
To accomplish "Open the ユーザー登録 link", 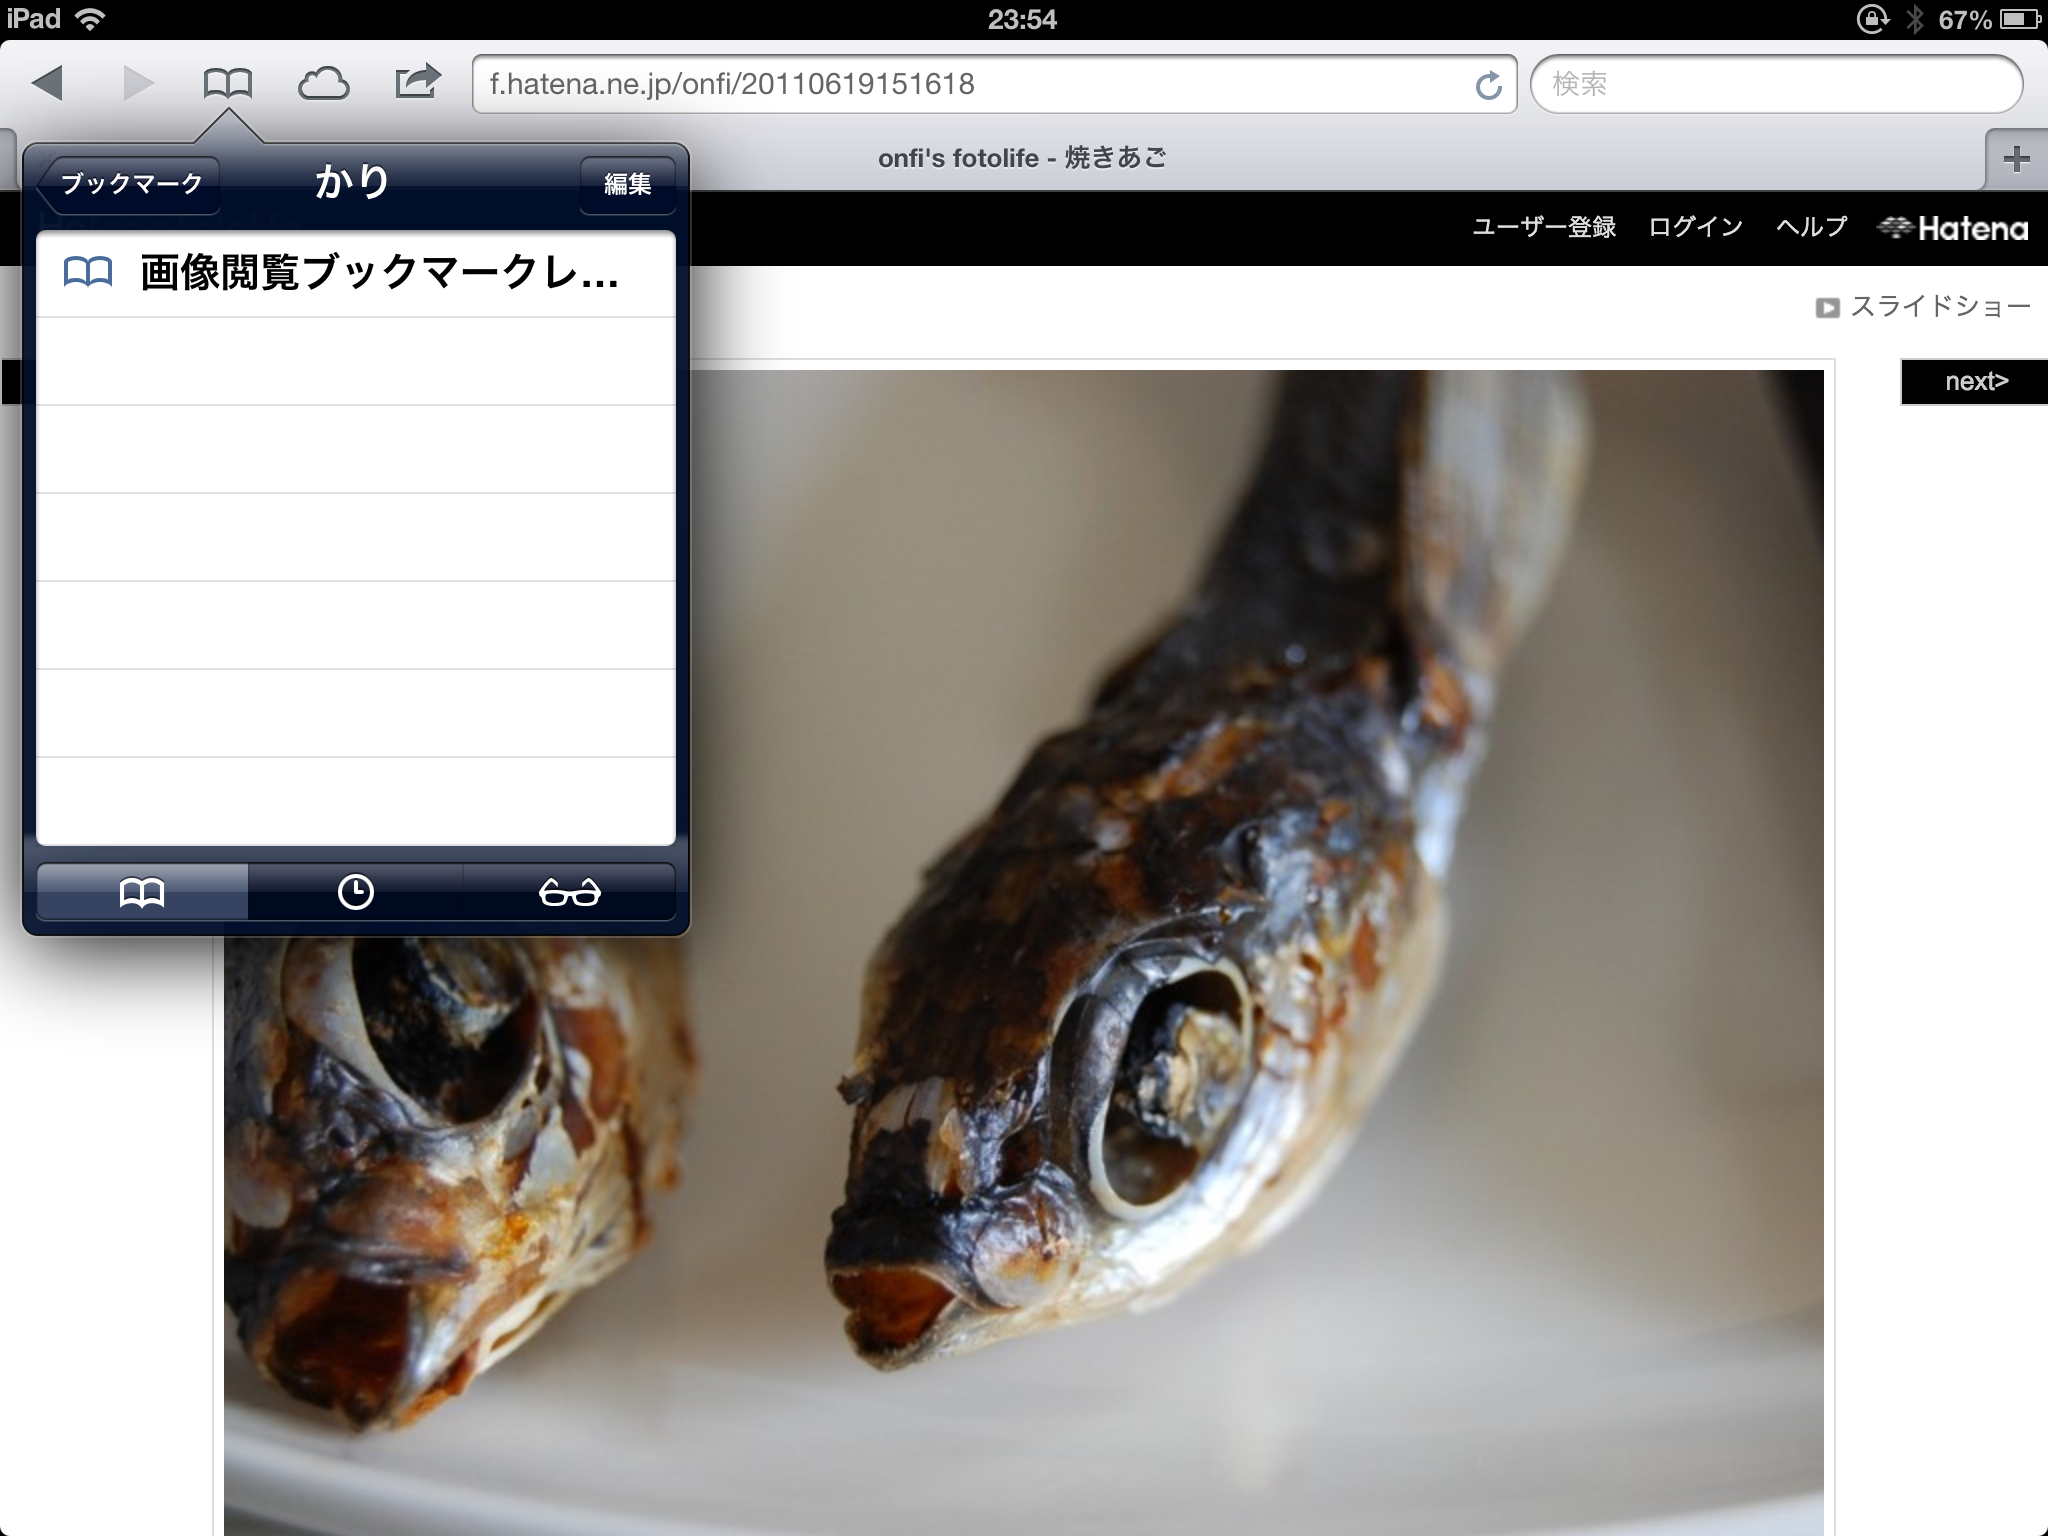I will (1544, 227).
